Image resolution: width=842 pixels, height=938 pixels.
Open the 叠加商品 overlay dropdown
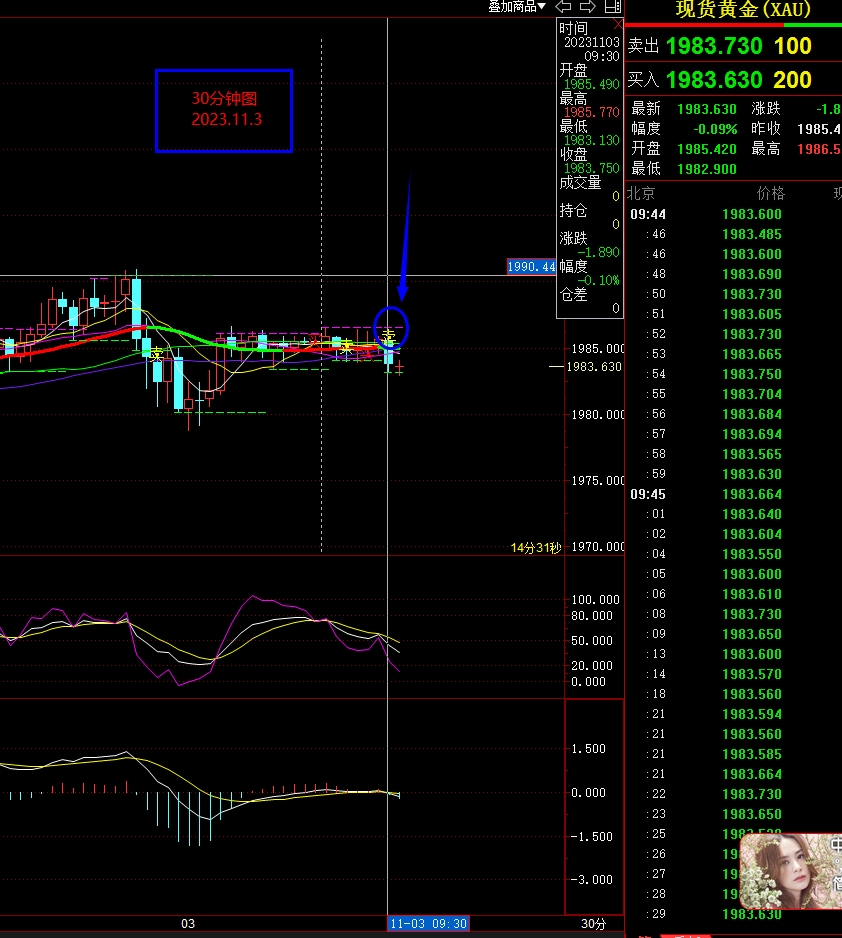517,7
